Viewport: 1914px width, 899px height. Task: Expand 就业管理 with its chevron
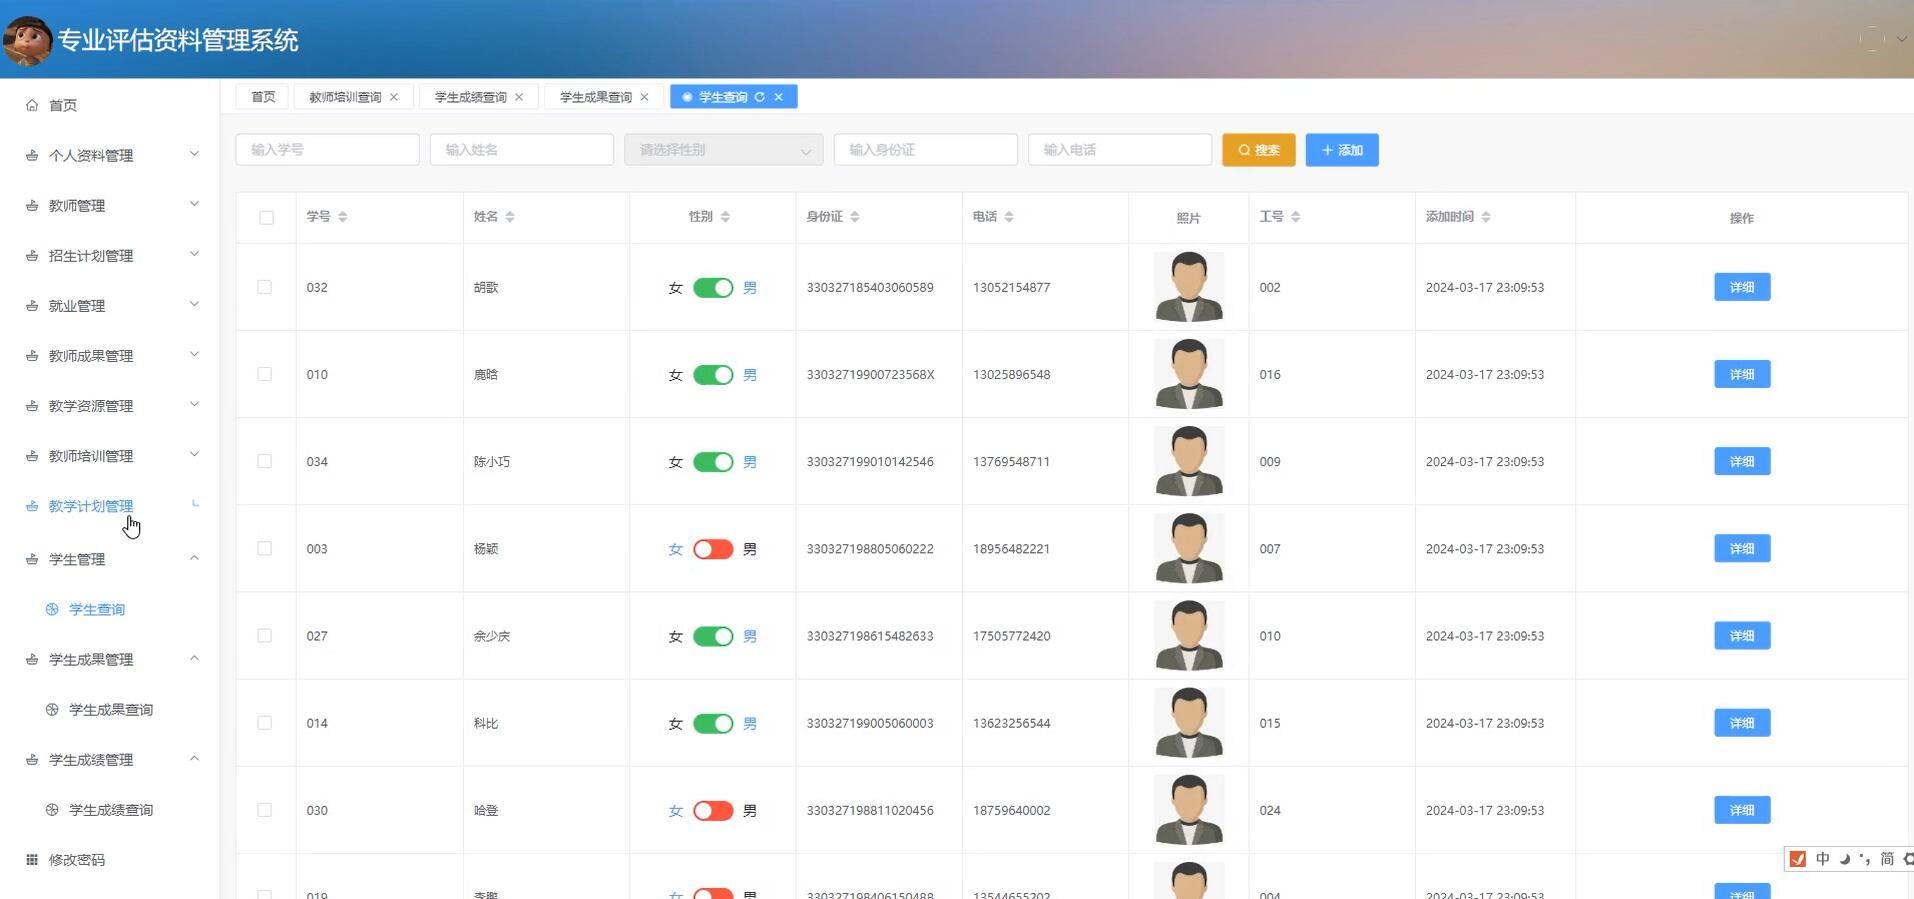(194, 304)
